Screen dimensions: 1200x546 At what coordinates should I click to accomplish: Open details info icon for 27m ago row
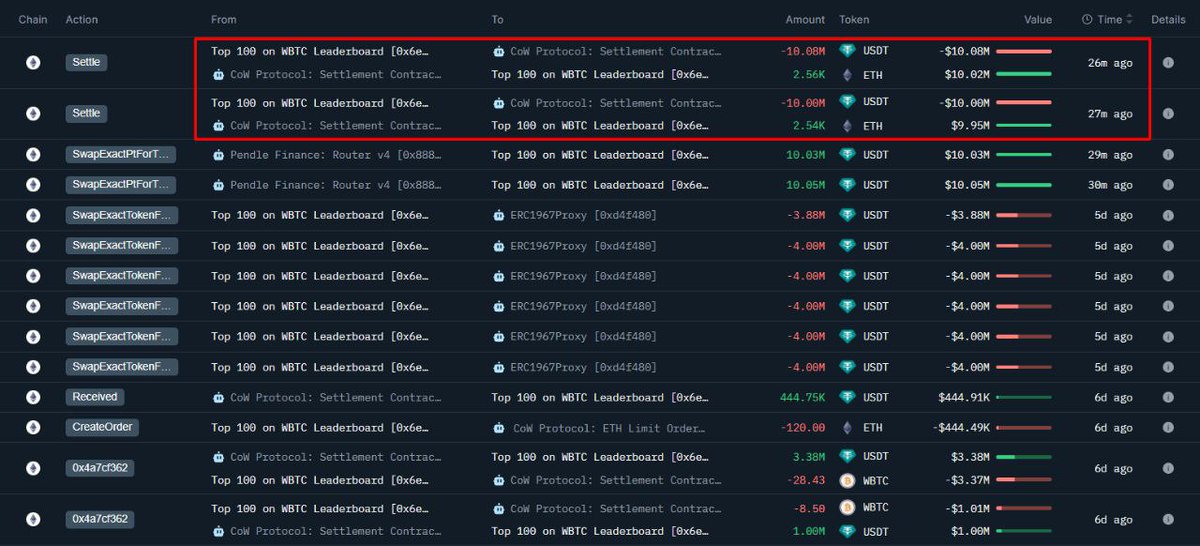[x=1168, y=114]
